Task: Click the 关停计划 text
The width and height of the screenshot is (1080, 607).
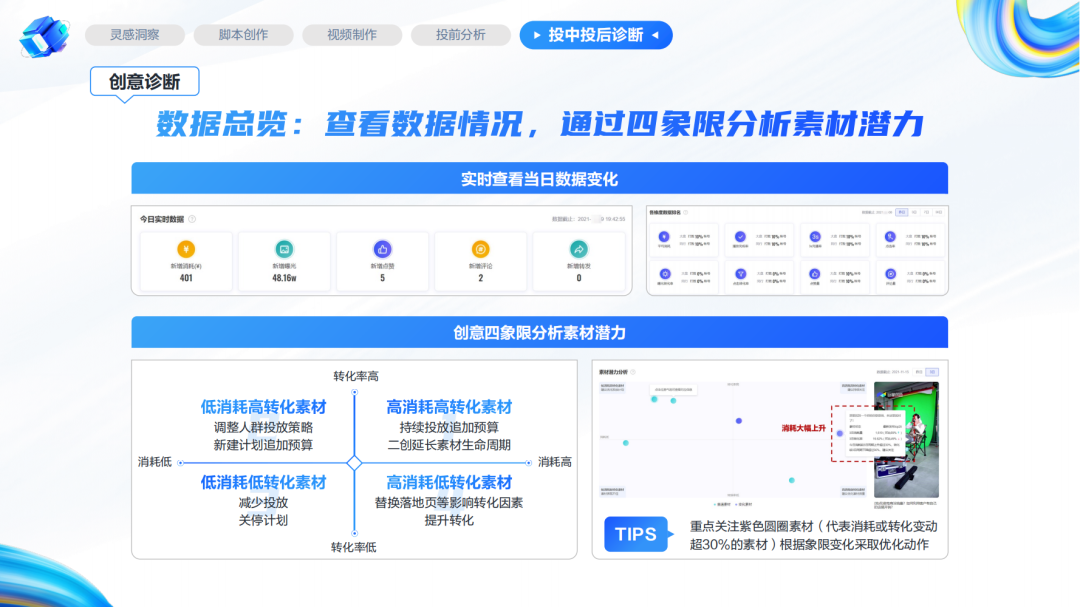Action: coord(263,520)
